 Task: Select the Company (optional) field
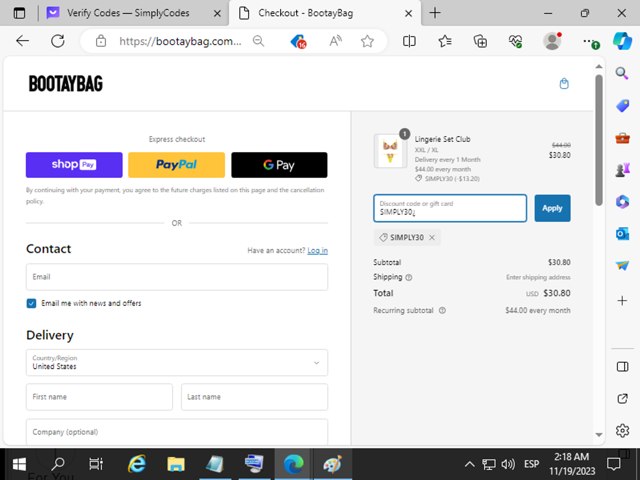(177, 432)
